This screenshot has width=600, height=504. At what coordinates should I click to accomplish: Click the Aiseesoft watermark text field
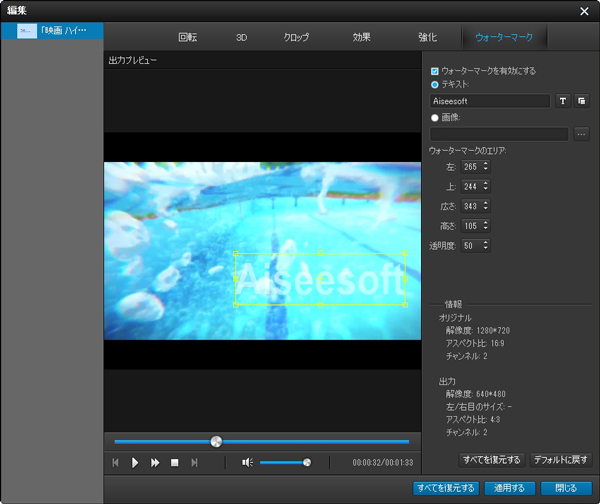(x=489, y=101)
